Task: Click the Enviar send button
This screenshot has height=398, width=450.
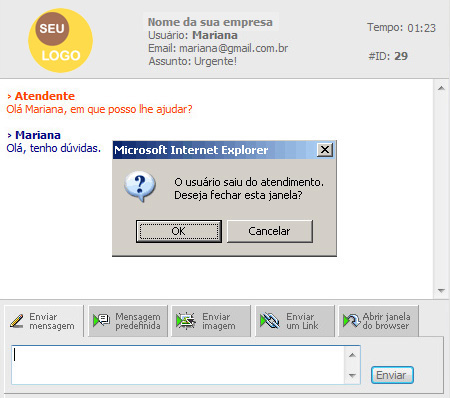Action: click(392, 375)
